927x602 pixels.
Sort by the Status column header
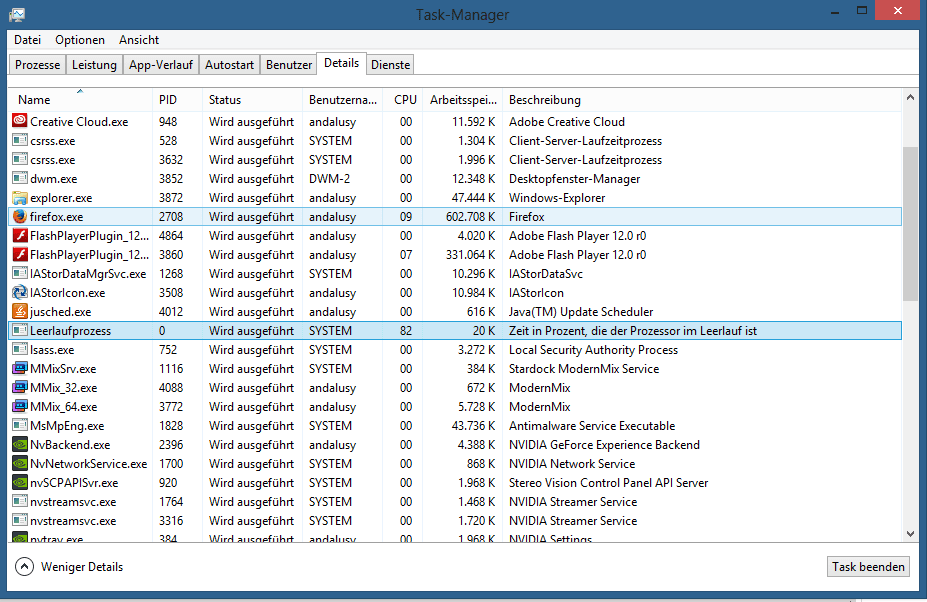(x=252, y=99)
